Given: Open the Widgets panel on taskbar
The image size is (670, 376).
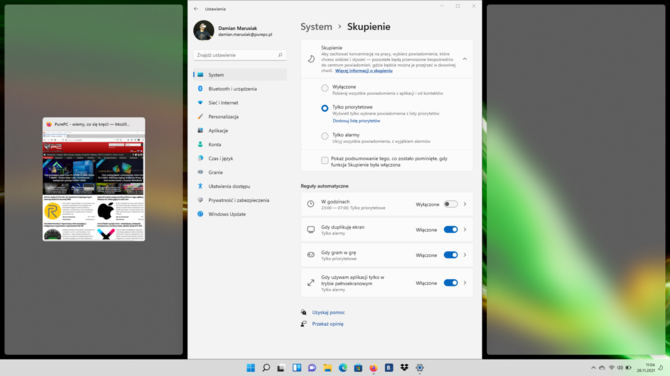Looking at the screenshot, I should click(297, 368).
